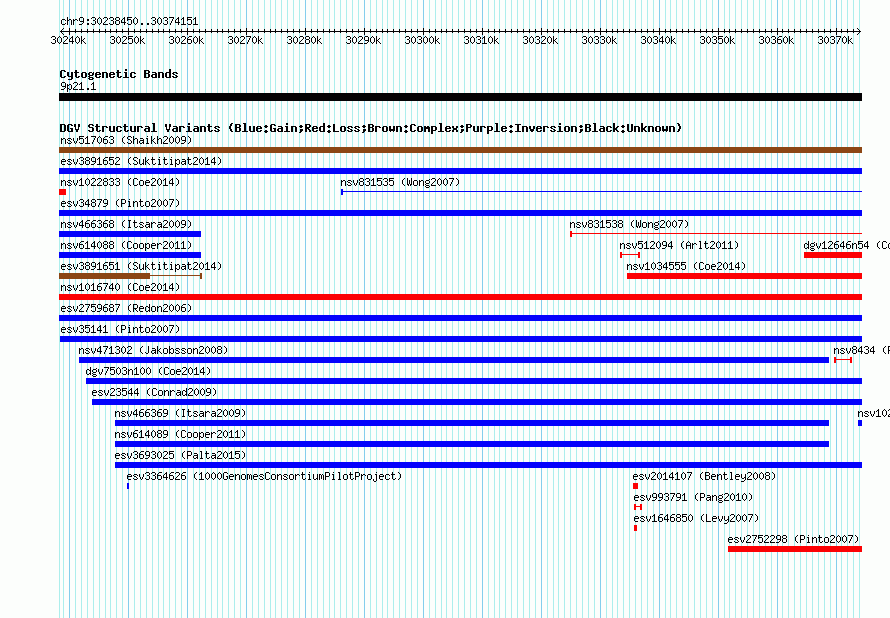Select the nsv471302 (Jakobsson2008) label
The height and width of the screenshot is (618, 890).
[153, 350]
